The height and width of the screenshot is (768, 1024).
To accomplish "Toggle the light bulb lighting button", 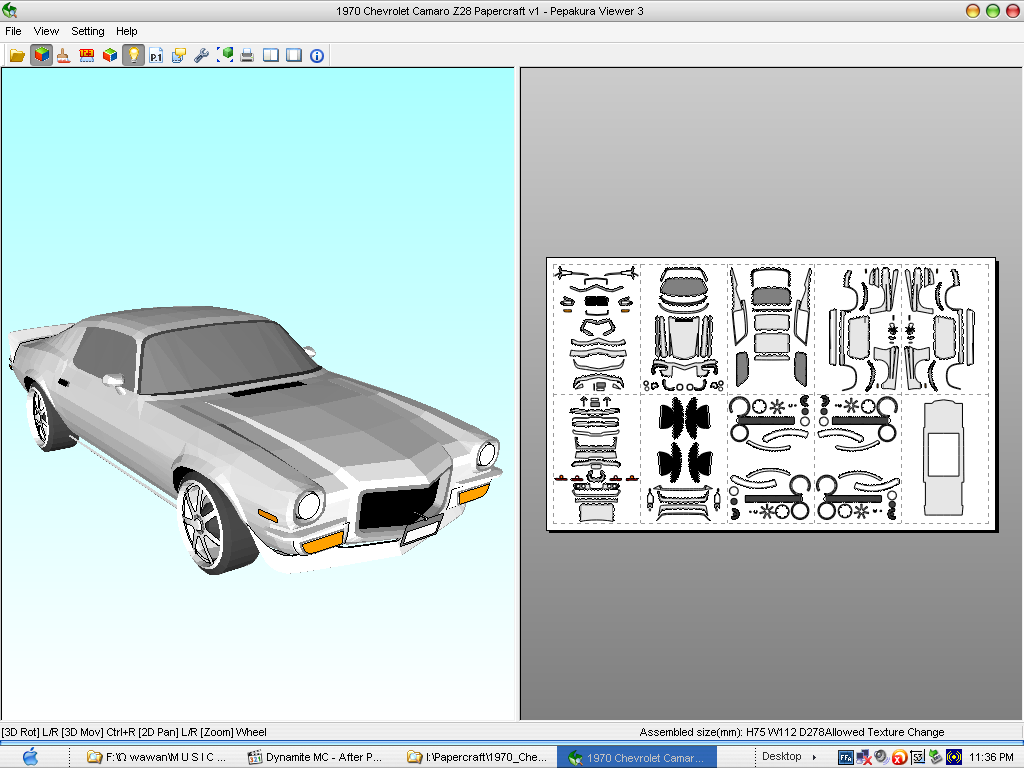I will (x=133, y=56).
